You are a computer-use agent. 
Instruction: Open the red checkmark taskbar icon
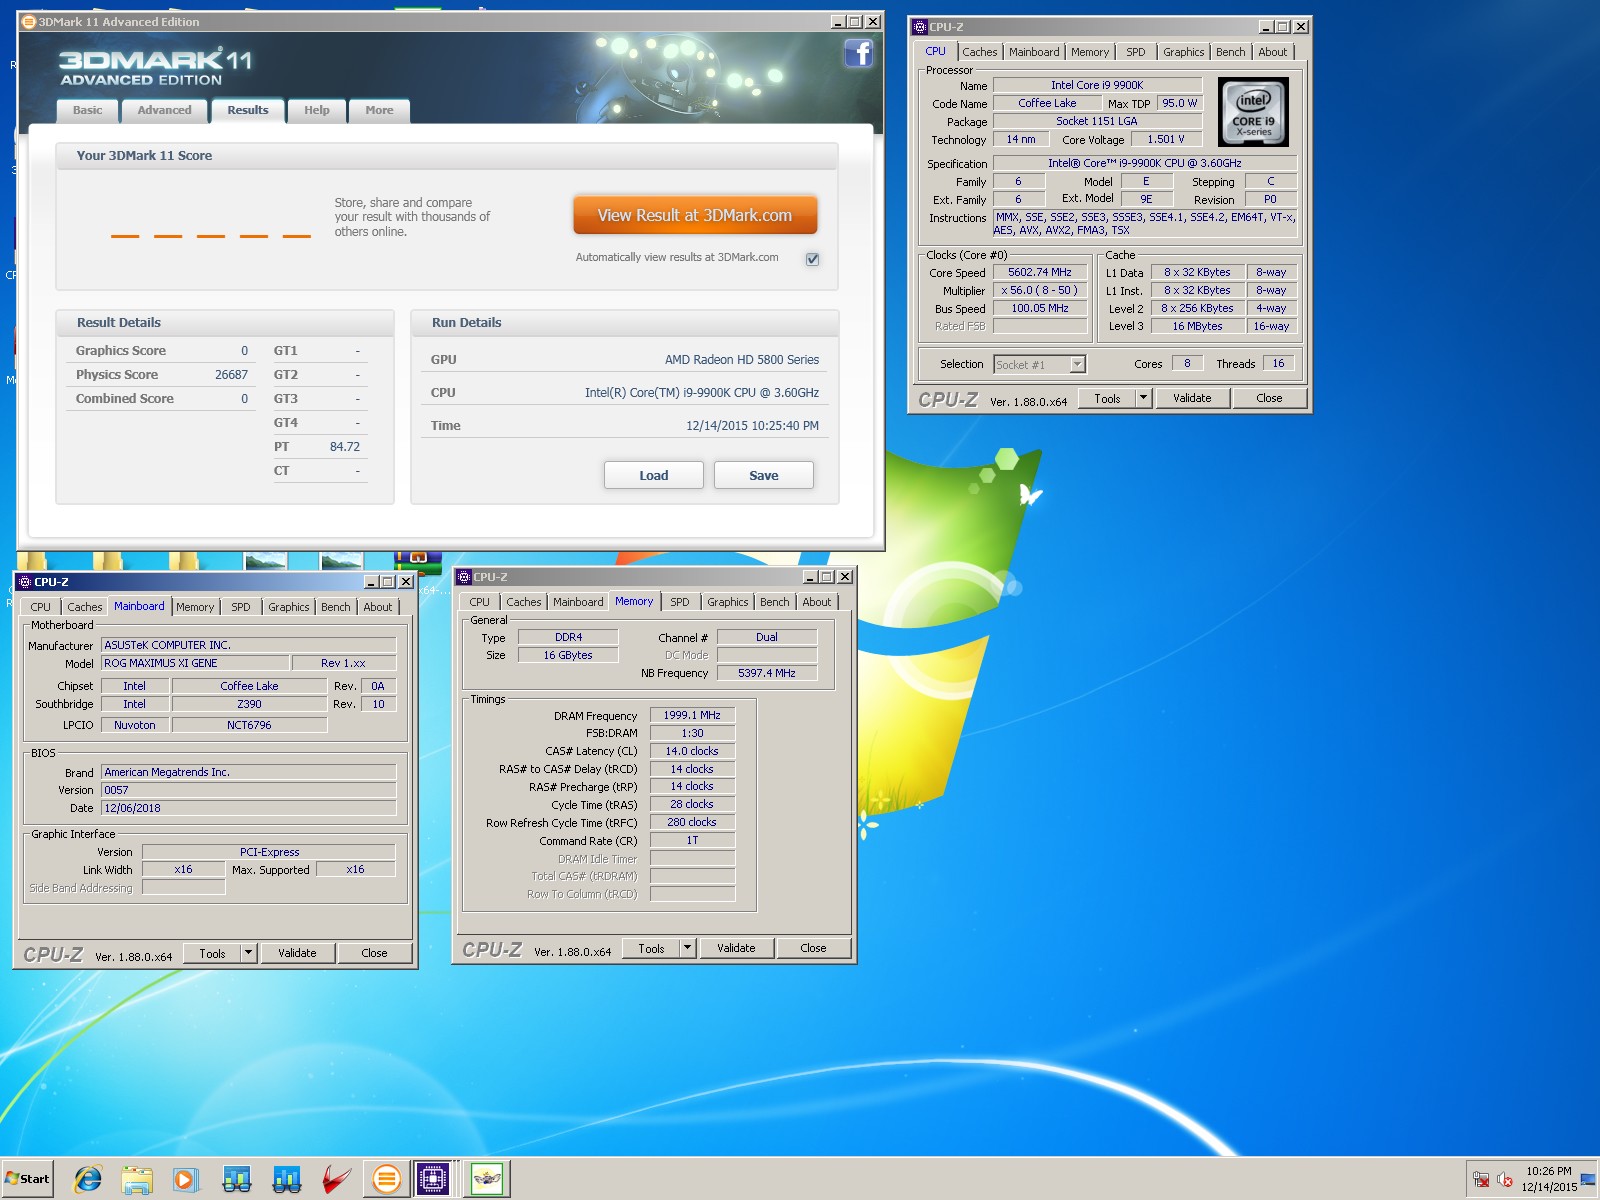[336, 1179]
